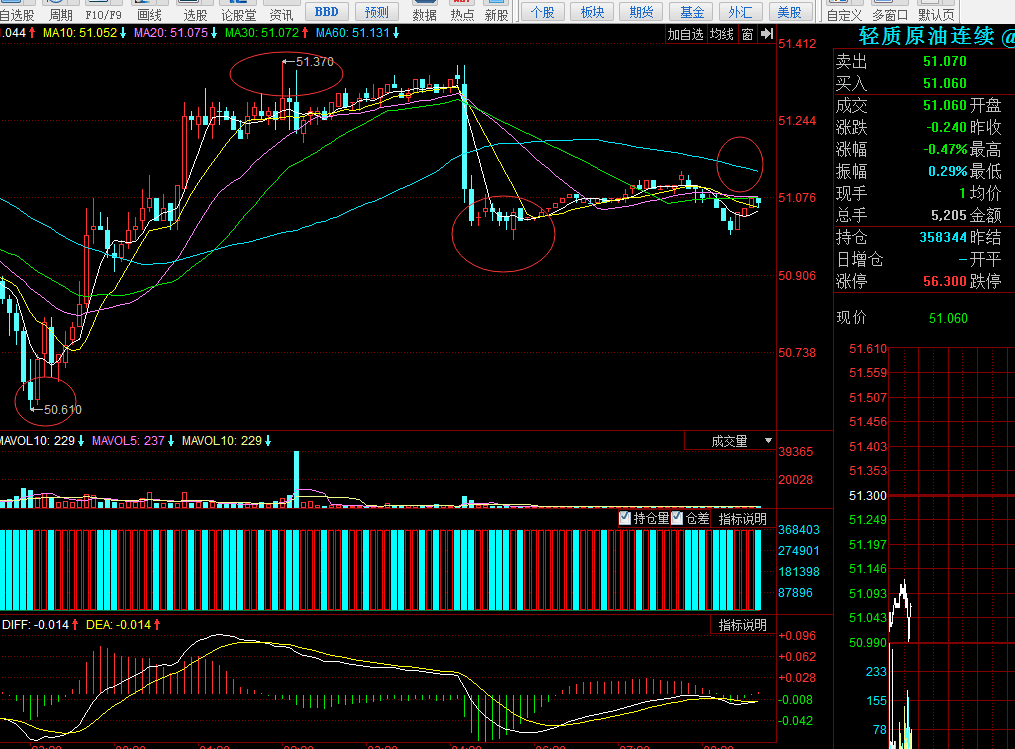Click the 总手 total volume 5,205

tap(948, 215)
